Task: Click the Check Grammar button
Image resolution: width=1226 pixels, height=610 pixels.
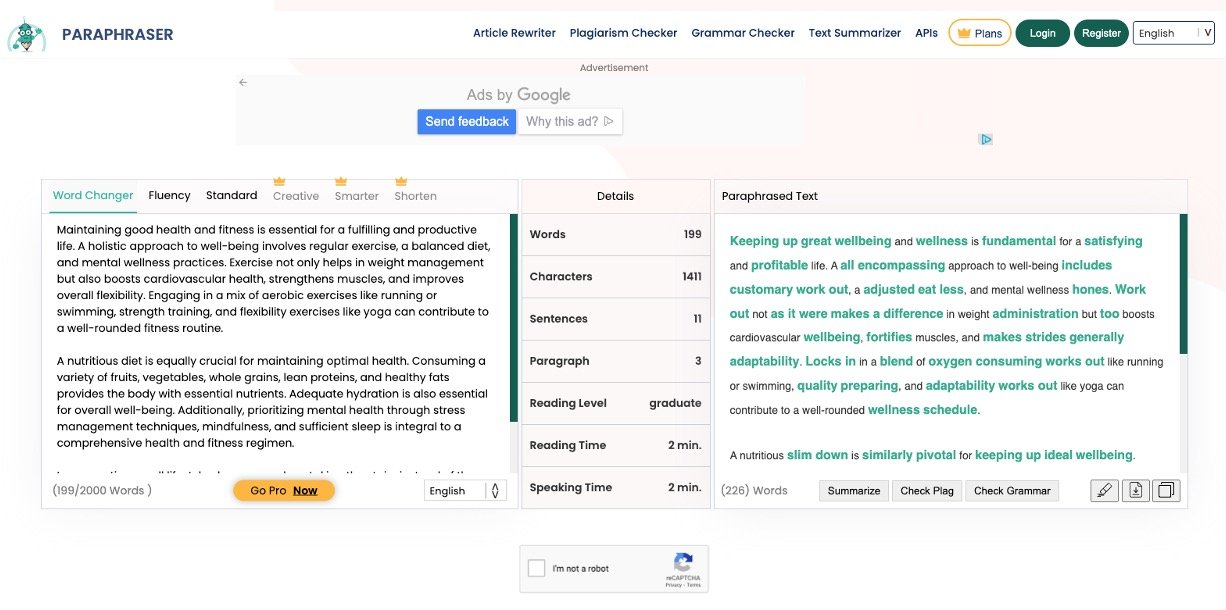Action: point(1012,490)
